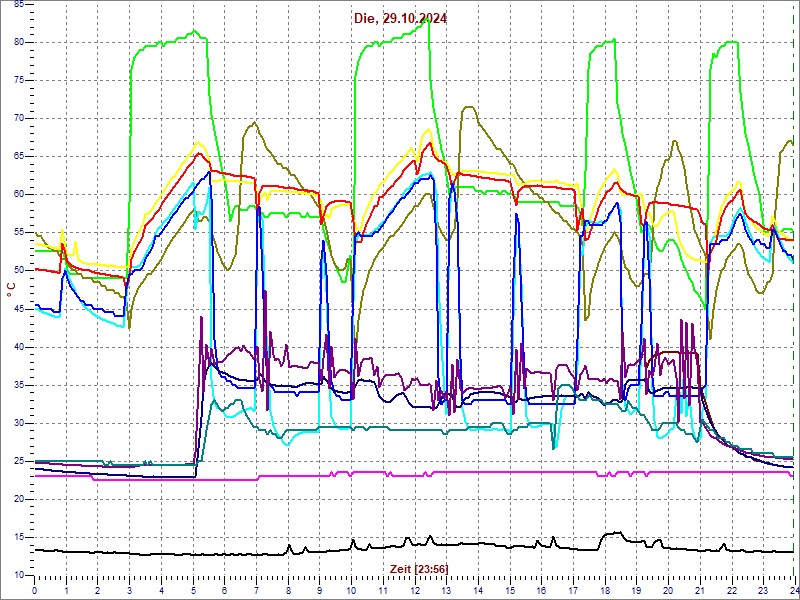Select hour 17 on the time axis
This screenshot has width=800, height=600.
click(572, 590)
